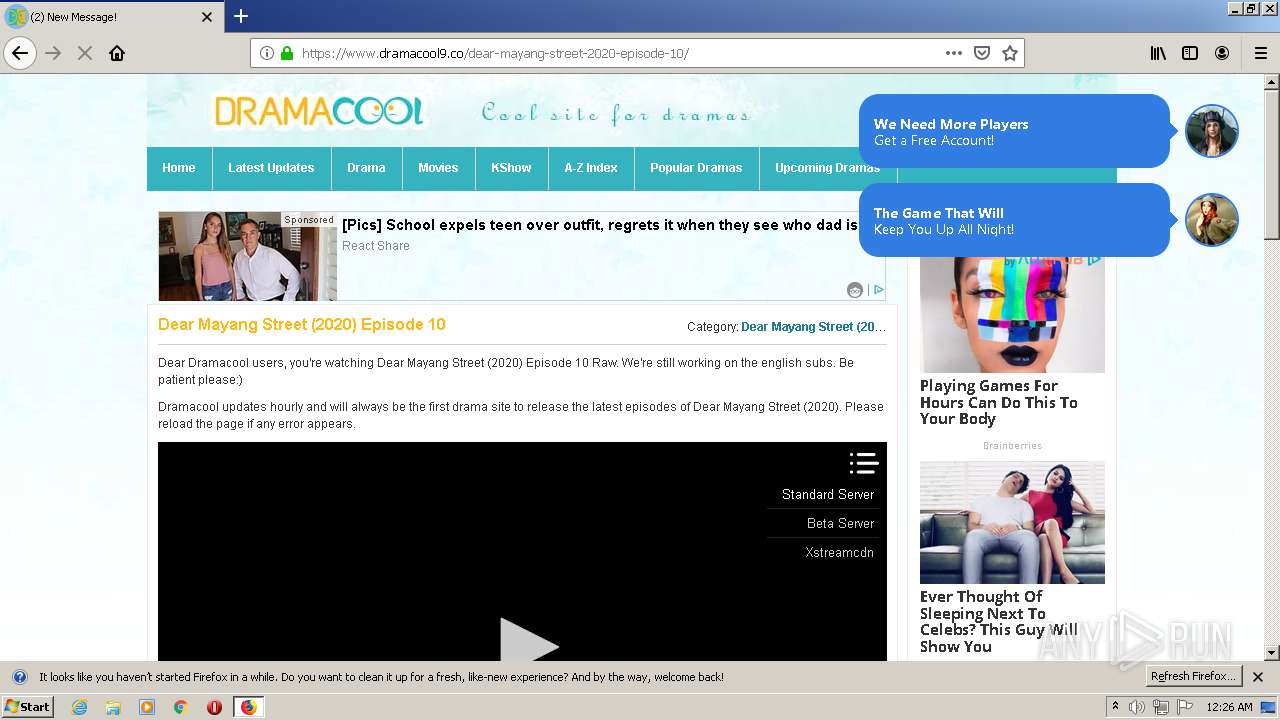The image size is (1280, 720).
Task: Click Dear Mayang Street Episode 10 title
Action: tap(302, 325)
